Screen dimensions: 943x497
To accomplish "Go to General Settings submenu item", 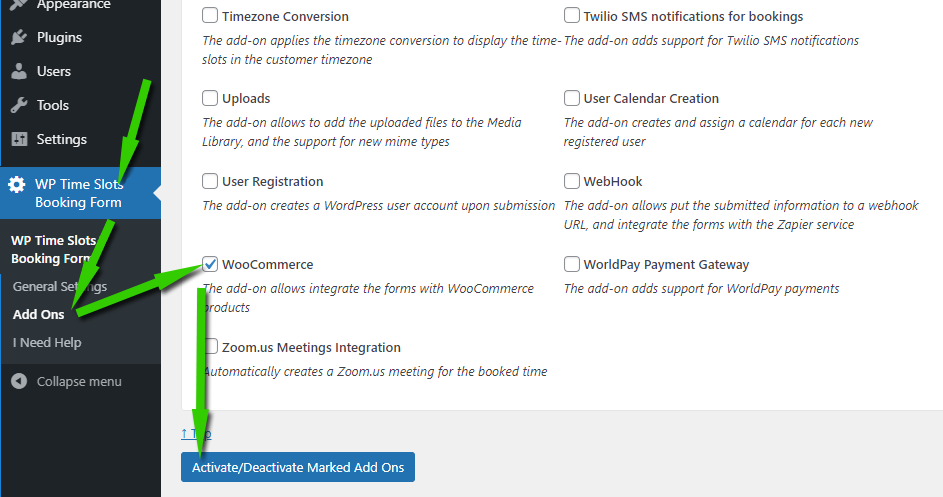I will (x=59, y=287).
